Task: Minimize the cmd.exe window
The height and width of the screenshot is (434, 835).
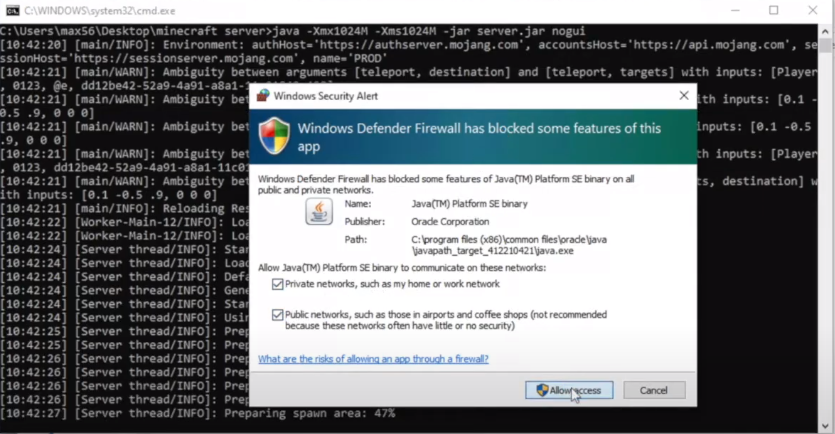Action: point(735,11)
